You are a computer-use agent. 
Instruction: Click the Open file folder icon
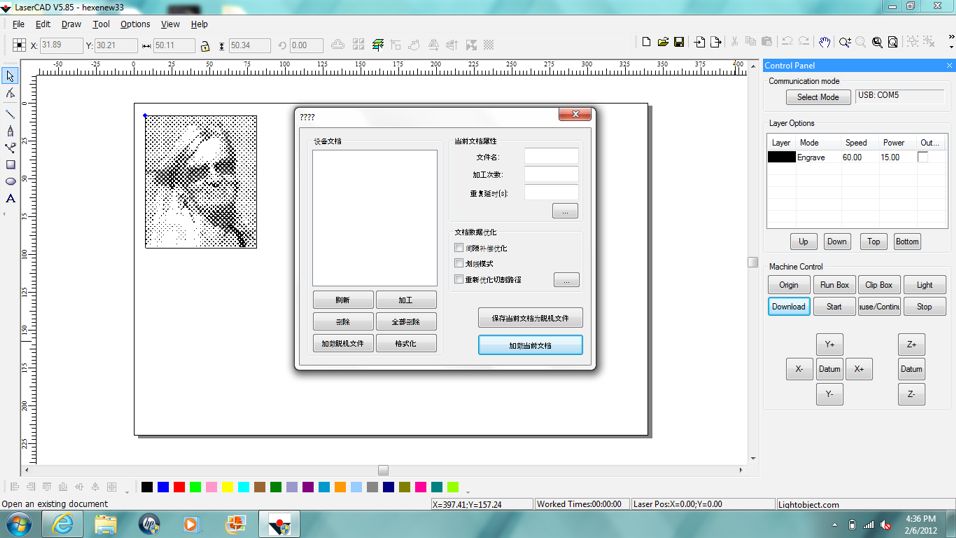pos(662,42)
